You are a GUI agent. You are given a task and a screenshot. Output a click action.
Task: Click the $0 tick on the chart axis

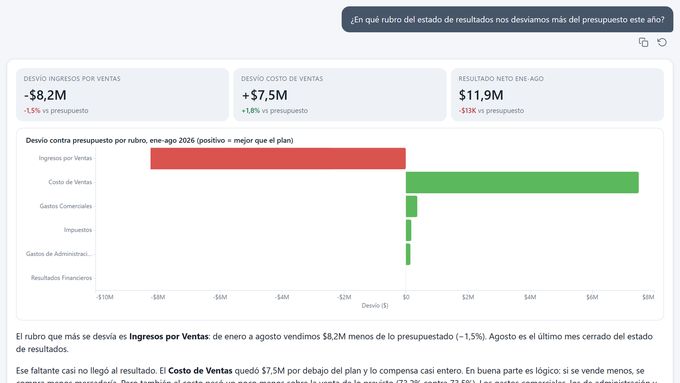point(406,297)
